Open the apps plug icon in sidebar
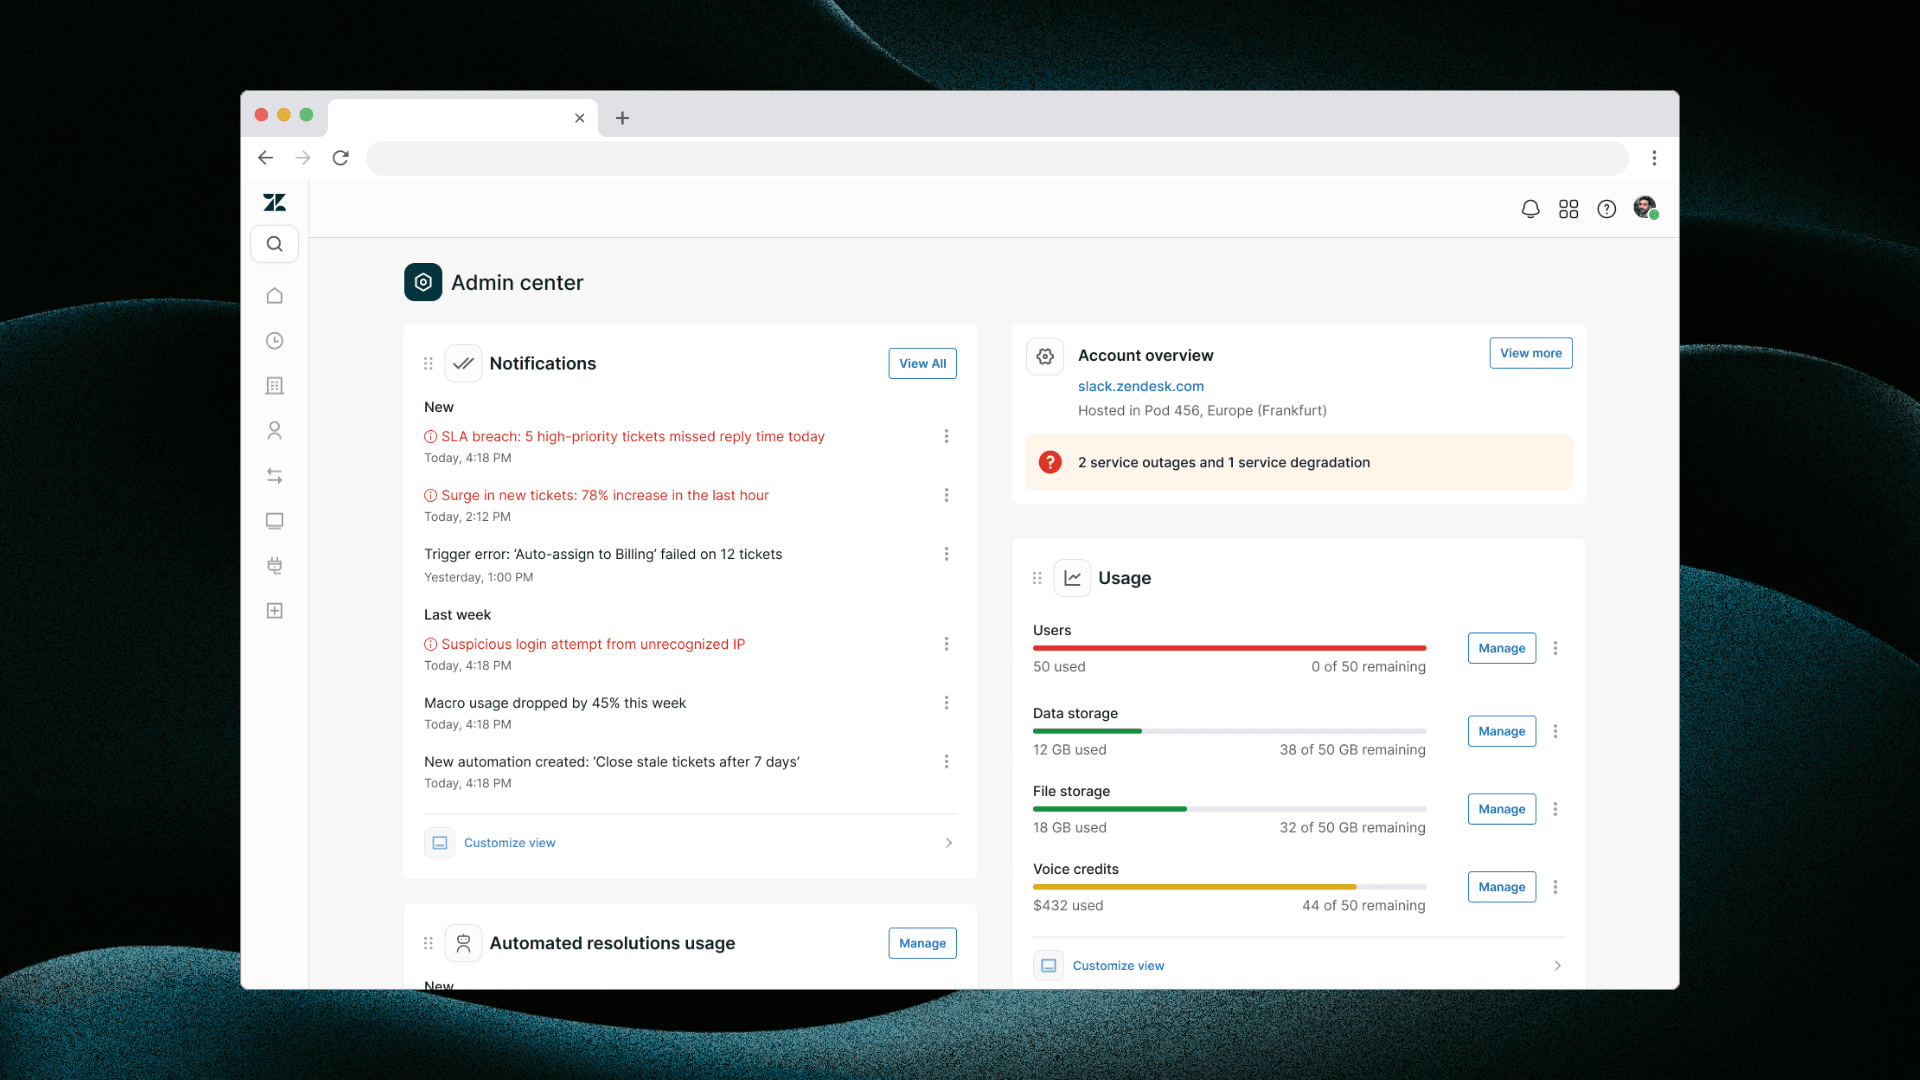Viewport: 1920px width, 1080px height. [x=274, y=566]
